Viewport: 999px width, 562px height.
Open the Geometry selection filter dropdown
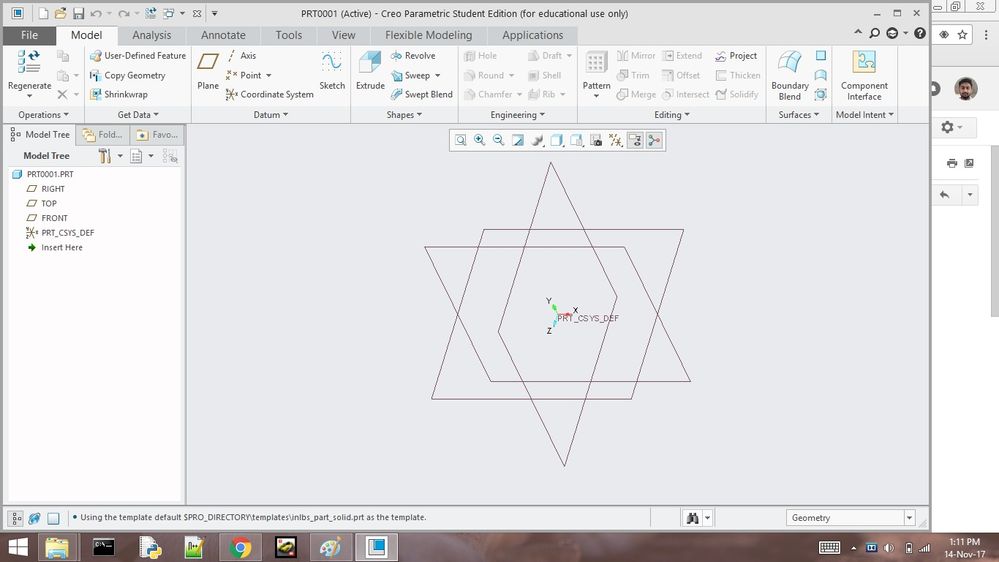tap(909, 518)
